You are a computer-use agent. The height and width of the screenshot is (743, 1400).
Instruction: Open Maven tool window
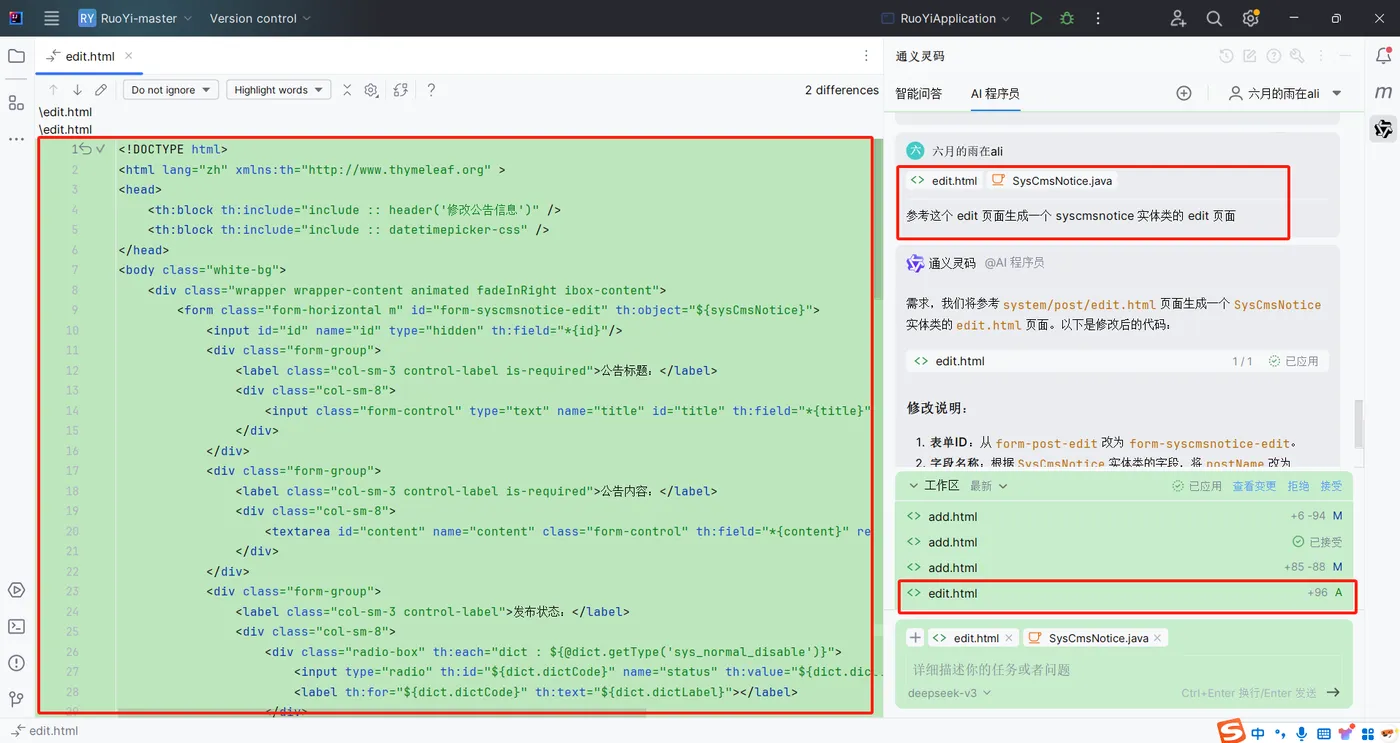click(1384, 92)
